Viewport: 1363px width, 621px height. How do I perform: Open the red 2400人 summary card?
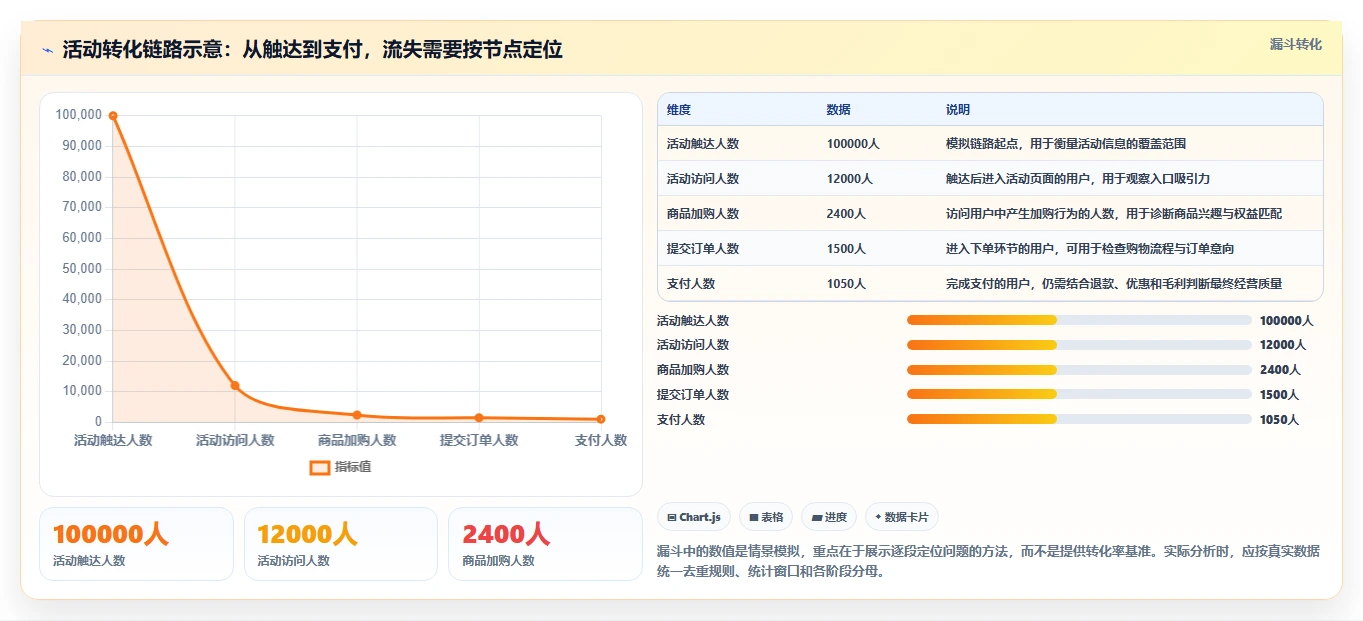click(545, 544)
